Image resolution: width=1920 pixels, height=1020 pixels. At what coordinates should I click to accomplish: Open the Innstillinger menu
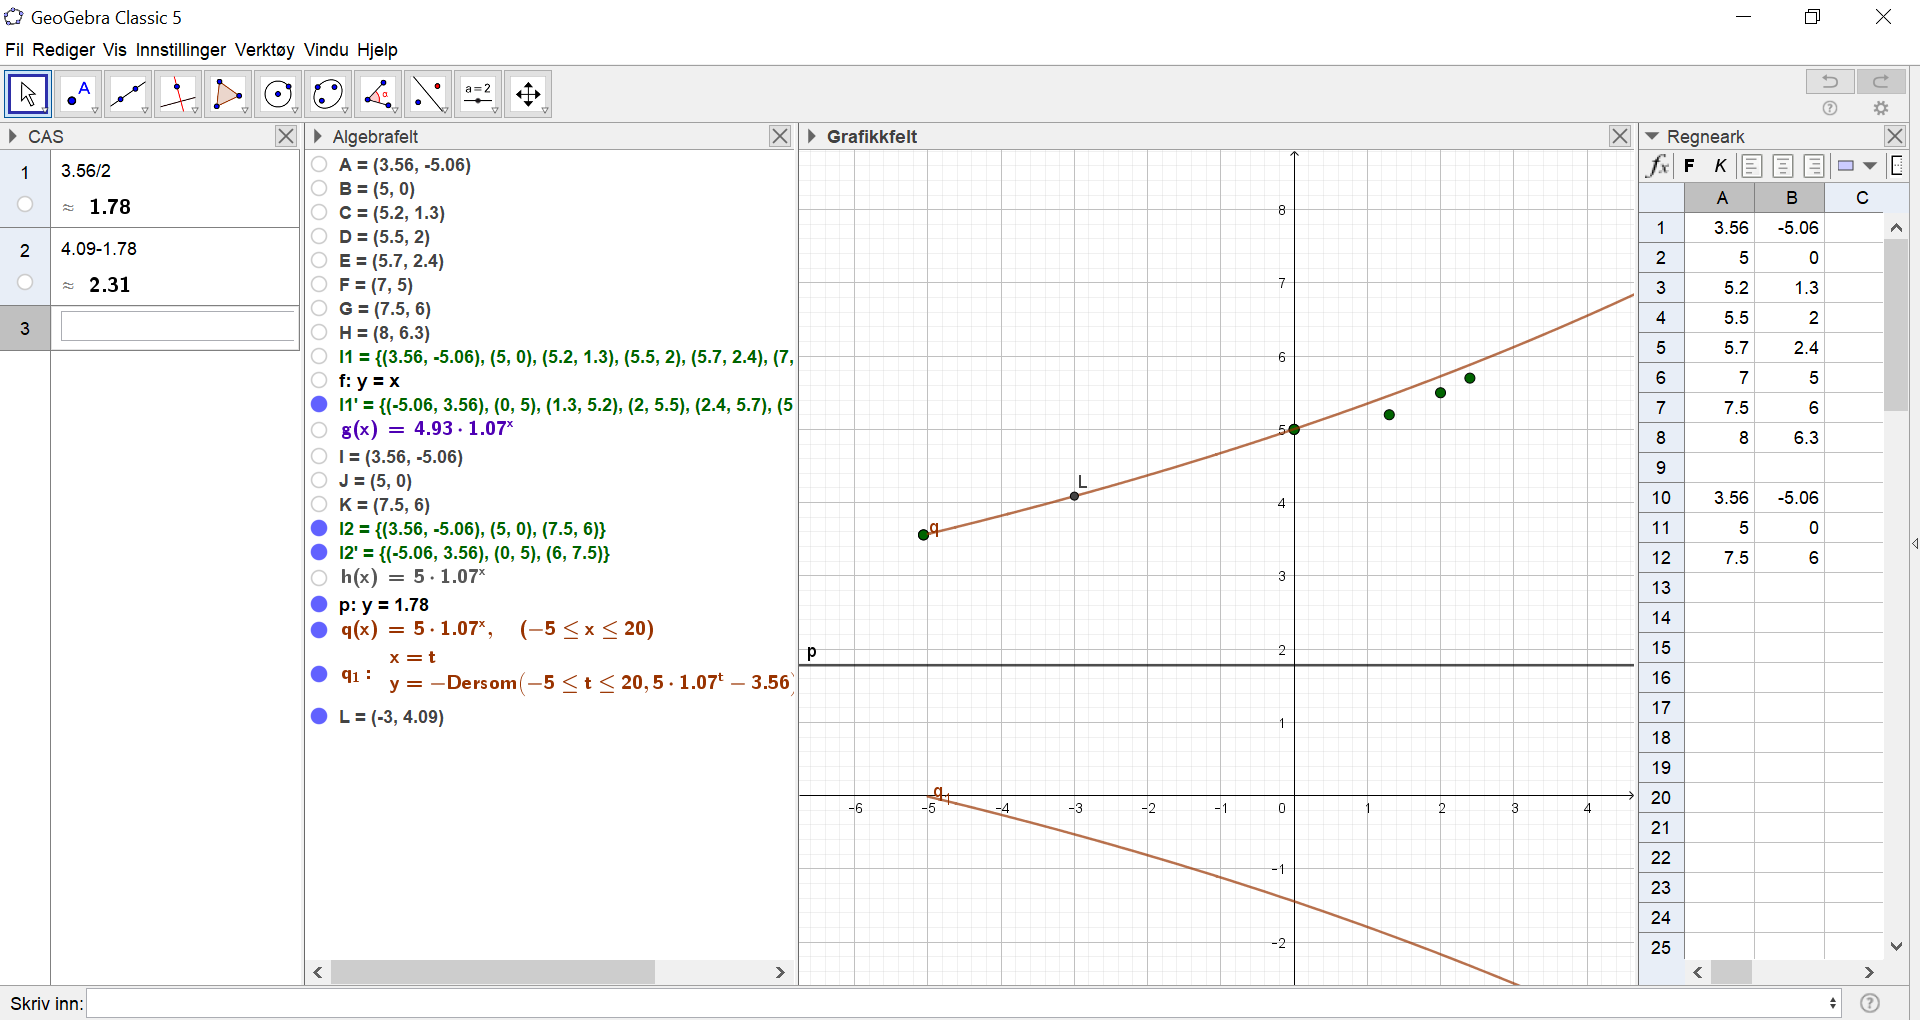click(x=181, y=50)
